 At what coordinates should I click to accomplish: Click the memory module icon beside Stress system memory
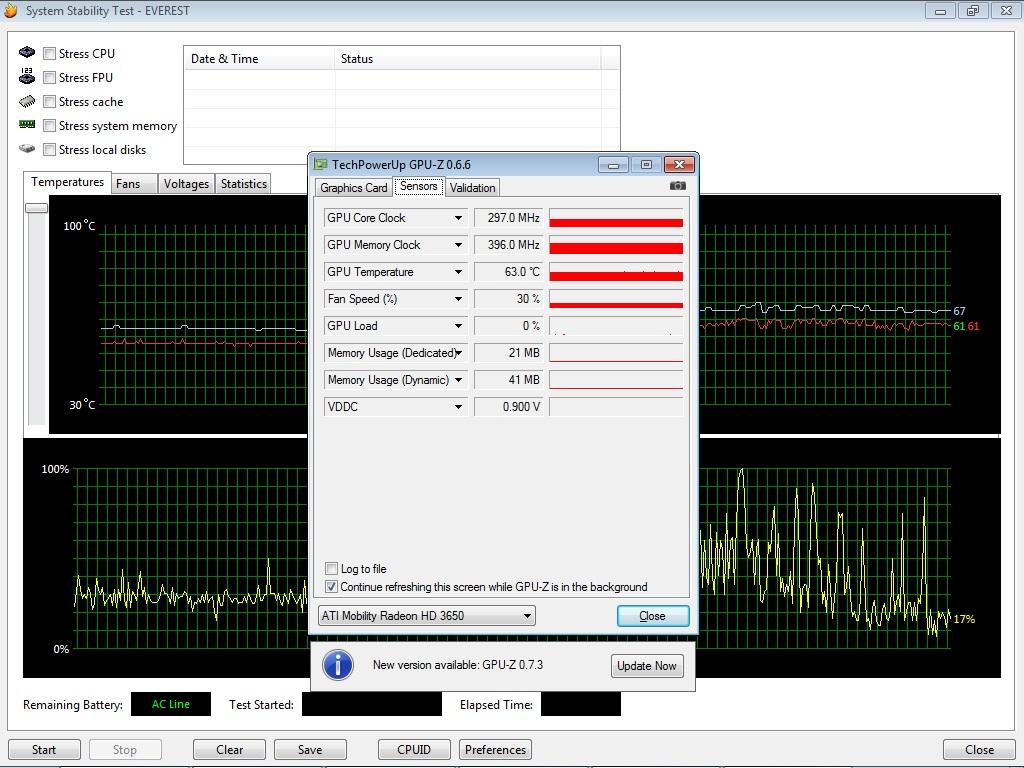(x=27, y=124)
